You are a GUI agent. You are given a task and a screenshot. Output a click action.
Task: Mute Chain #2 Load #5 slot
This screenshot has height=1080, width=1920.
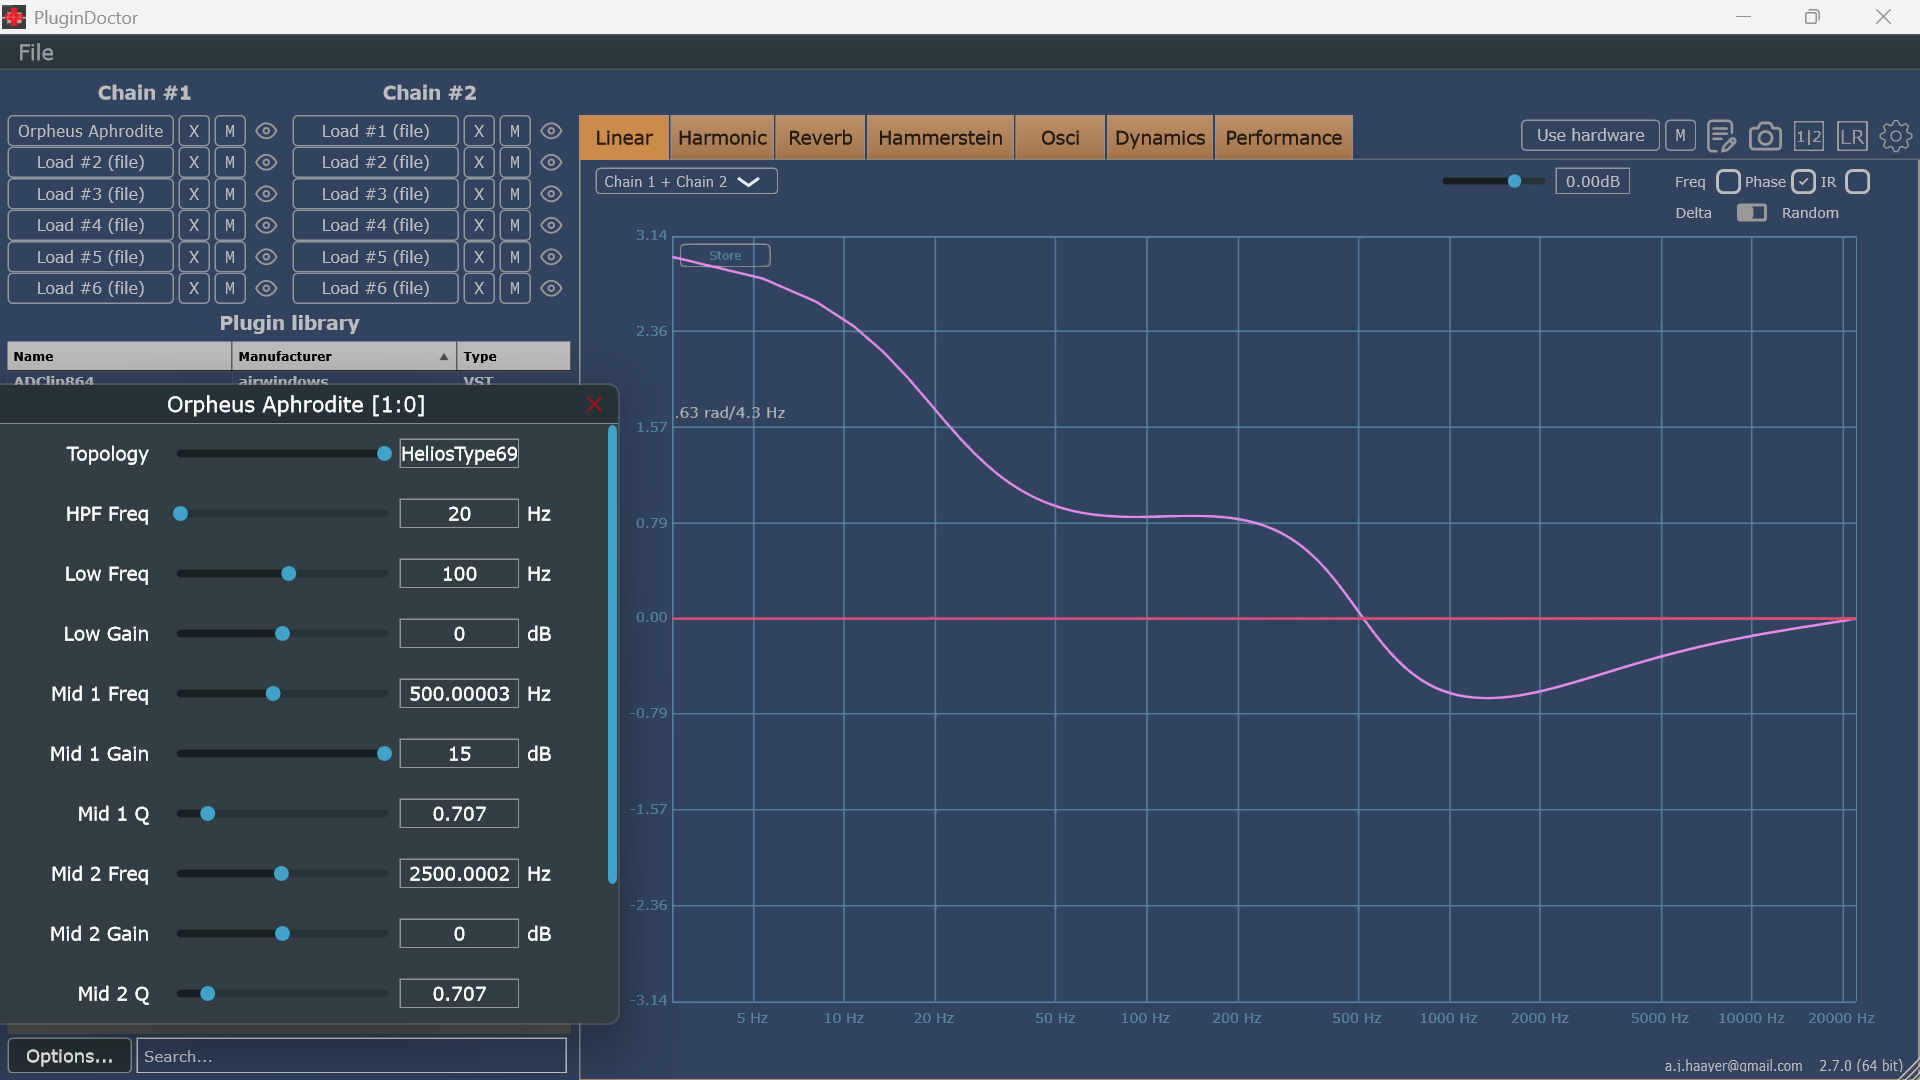click(x=515, y=257)
